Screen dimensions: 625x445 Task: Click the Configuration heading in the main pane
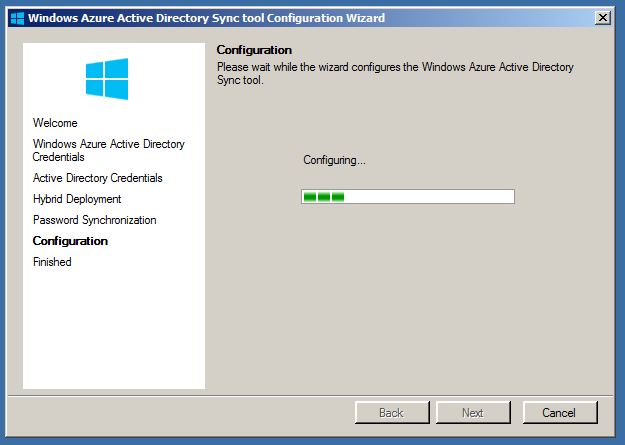click(254, 50)
